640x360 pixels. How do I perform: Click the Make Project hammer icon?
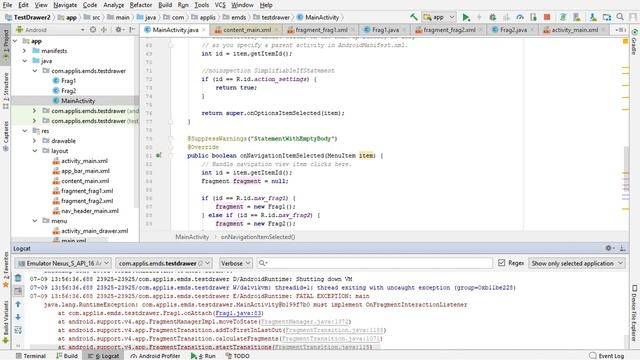pyautogui.click(x=413, y=17)
